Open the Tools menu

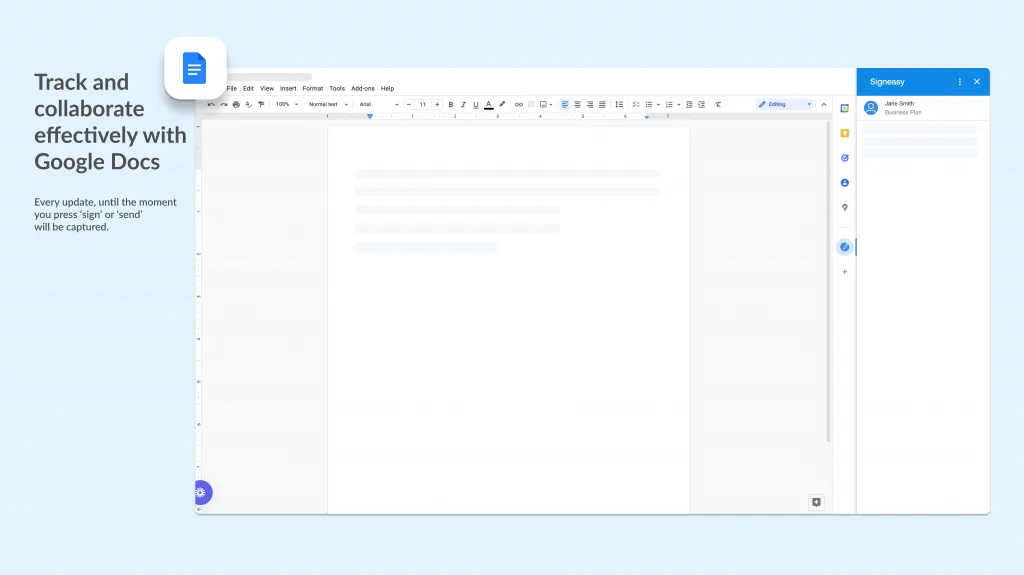pos(337,88)
